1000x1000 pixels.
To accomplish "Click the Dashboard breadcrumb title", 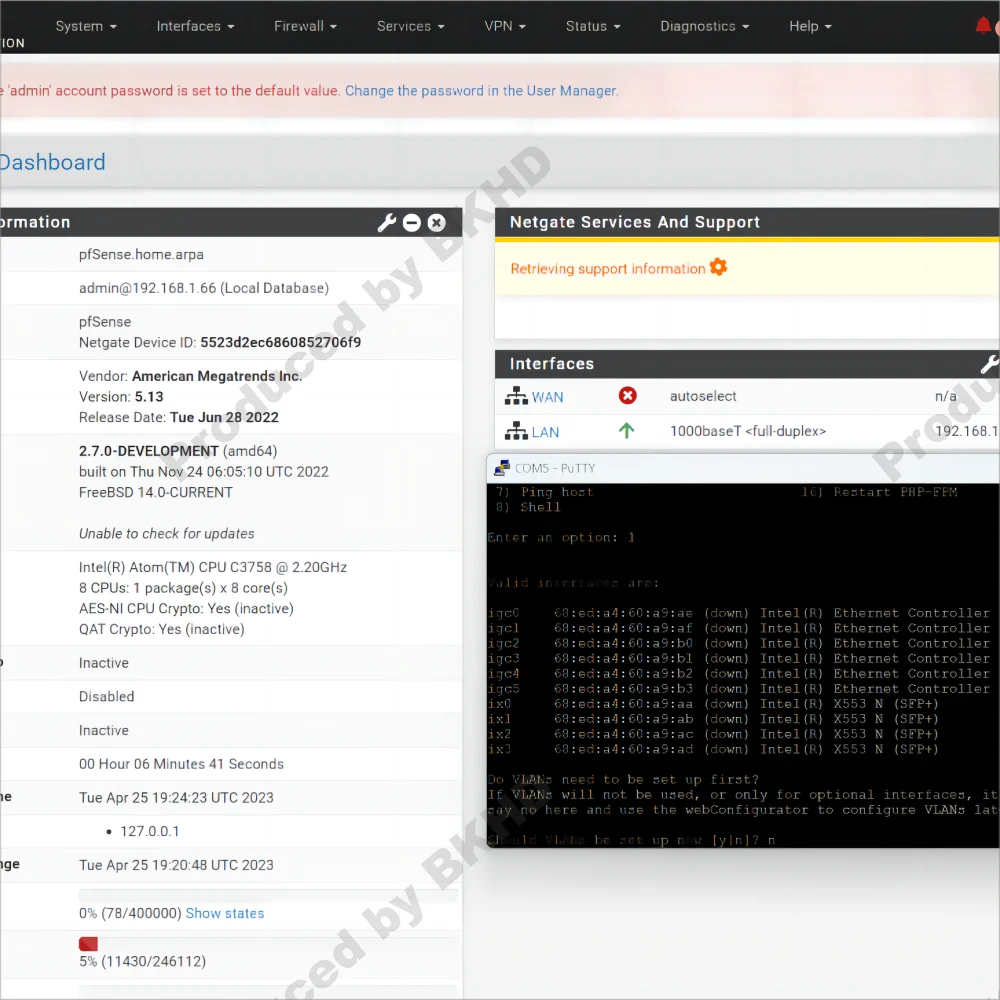I will pyautogui.click(x=52, y=162).
